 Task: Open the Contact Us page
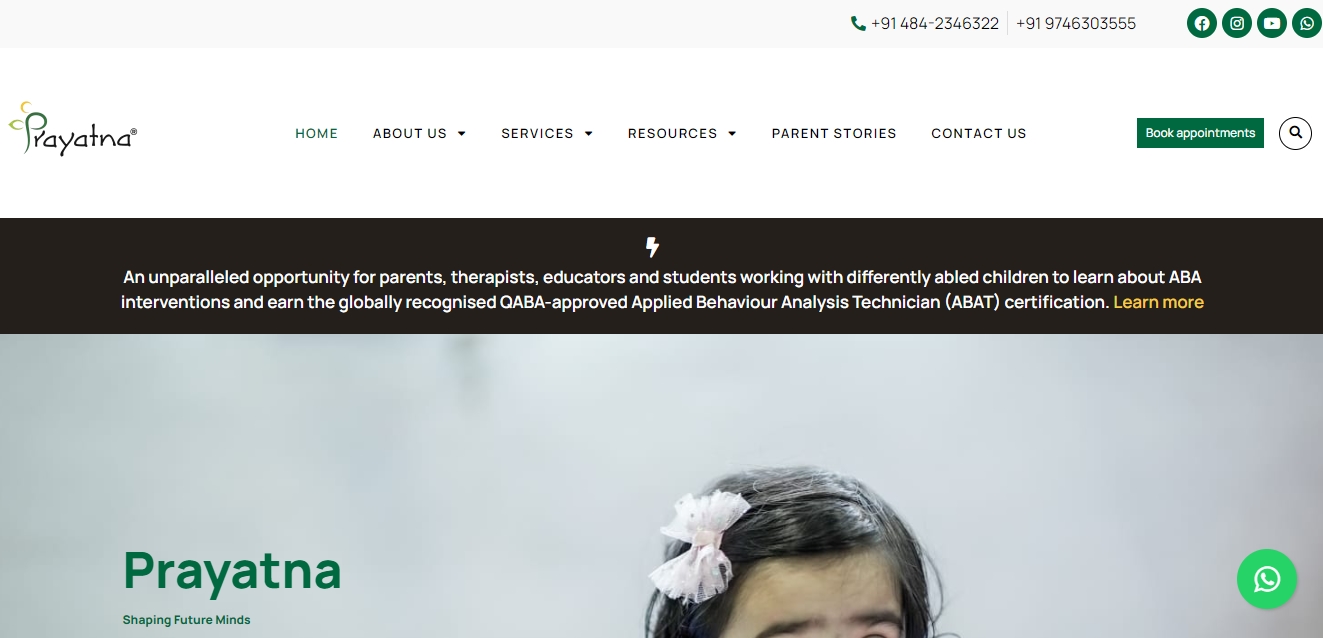click(979, 133)
